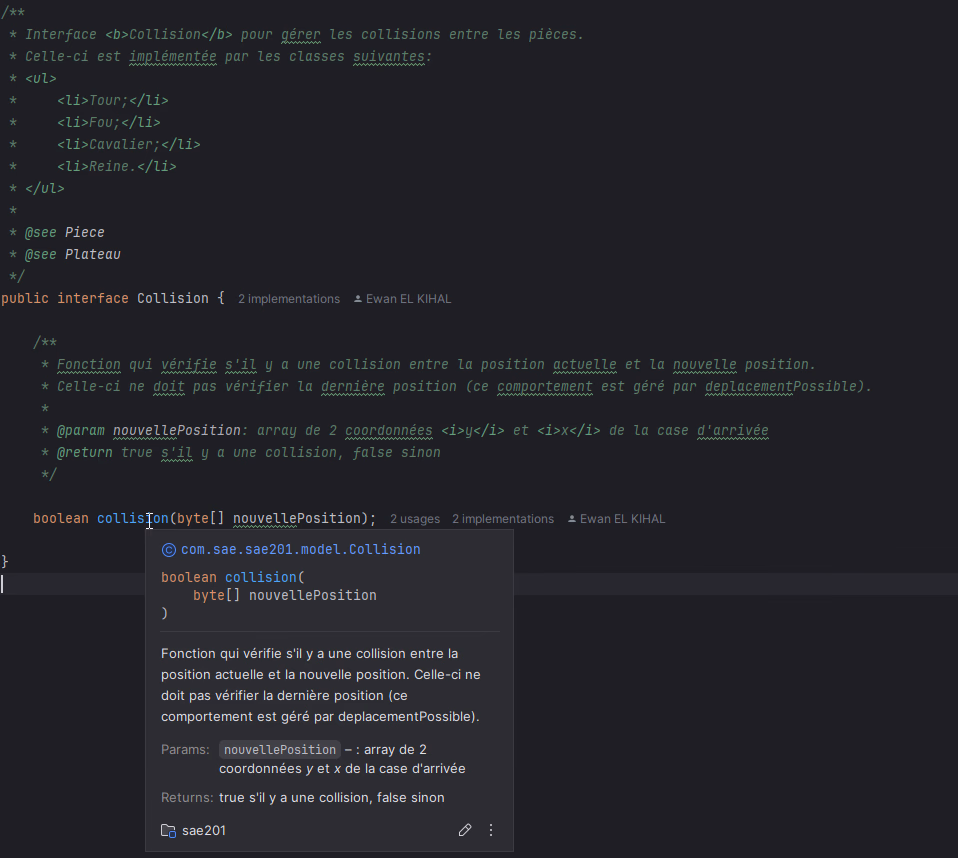The image size is (958, 858).
Task: Show 2 implementations of collision method
Action: pyautogui.click(x=502, y=519)
